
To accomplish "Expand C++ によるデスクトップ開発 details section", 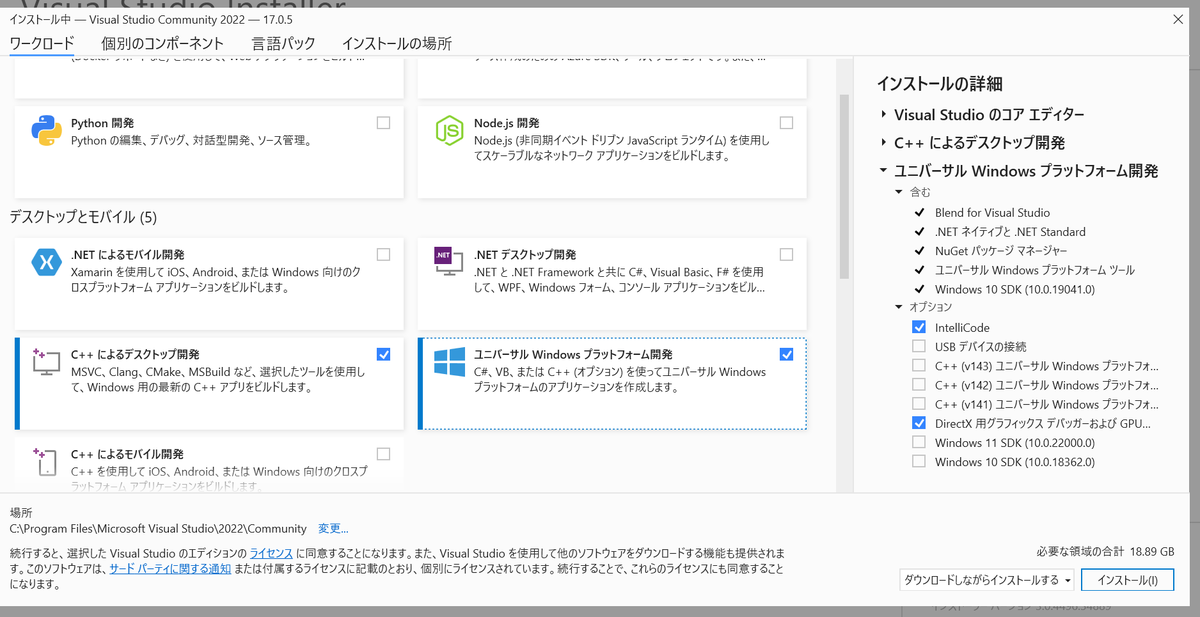I will (x=884, y=143).
